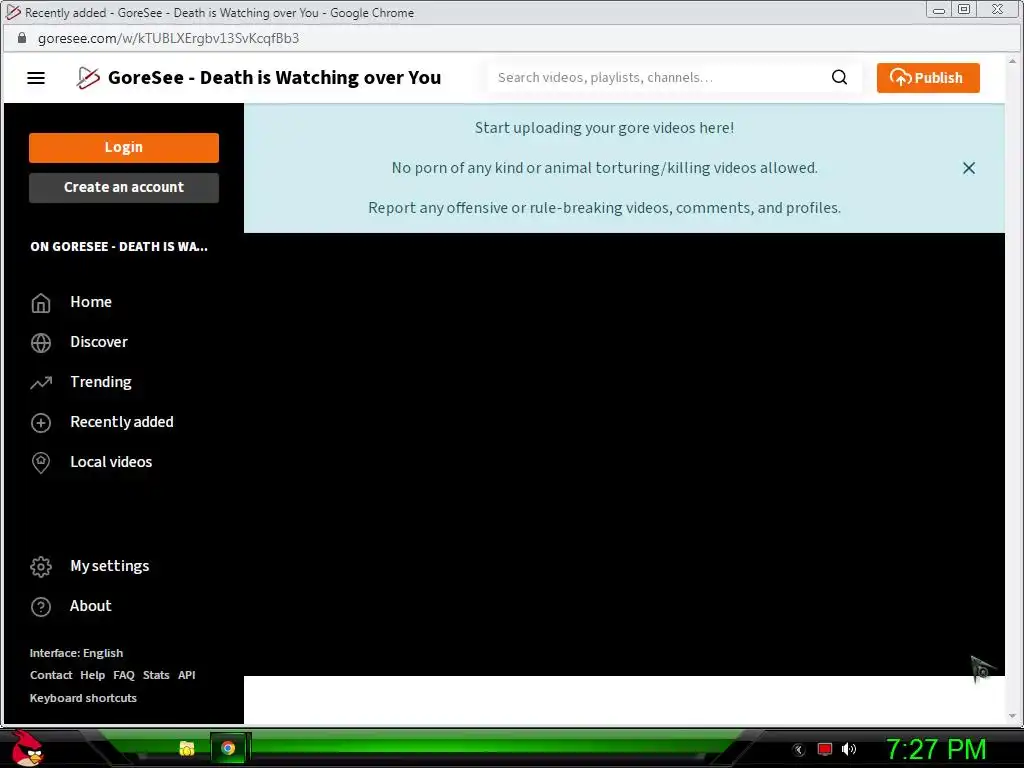This screenshot has height=768, width=1024.
Task: Click the Recently added plus icon
Action: [40, 423]
